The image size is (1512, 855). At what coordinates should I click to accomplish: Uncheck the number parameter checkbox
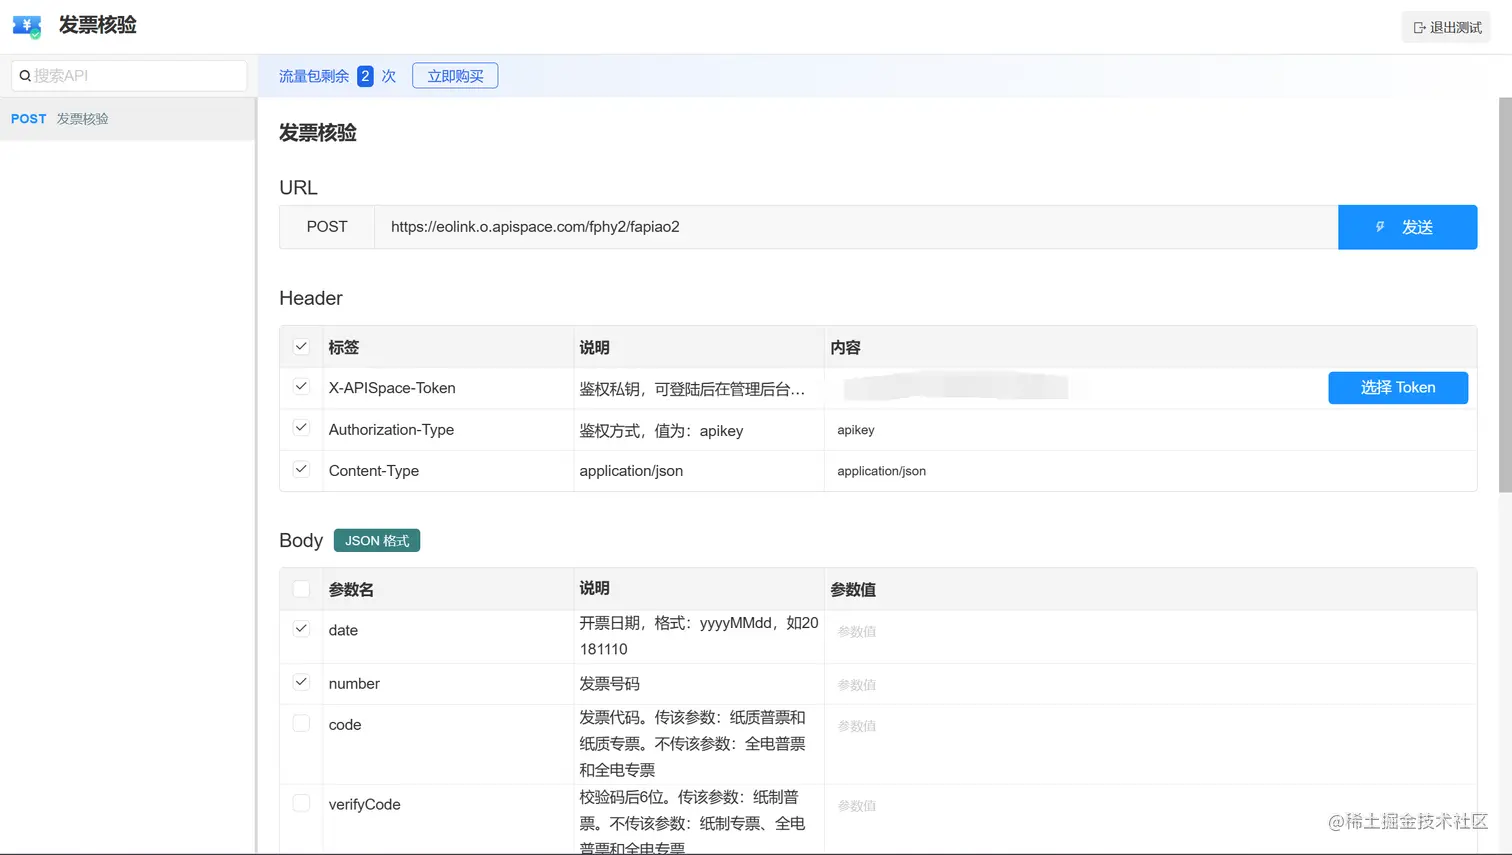click(x=301, y=682)
